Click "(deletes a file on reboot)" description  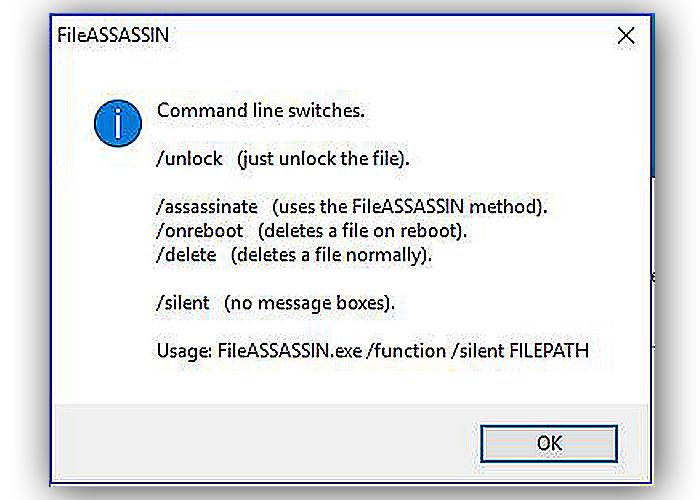click(362, 231)
